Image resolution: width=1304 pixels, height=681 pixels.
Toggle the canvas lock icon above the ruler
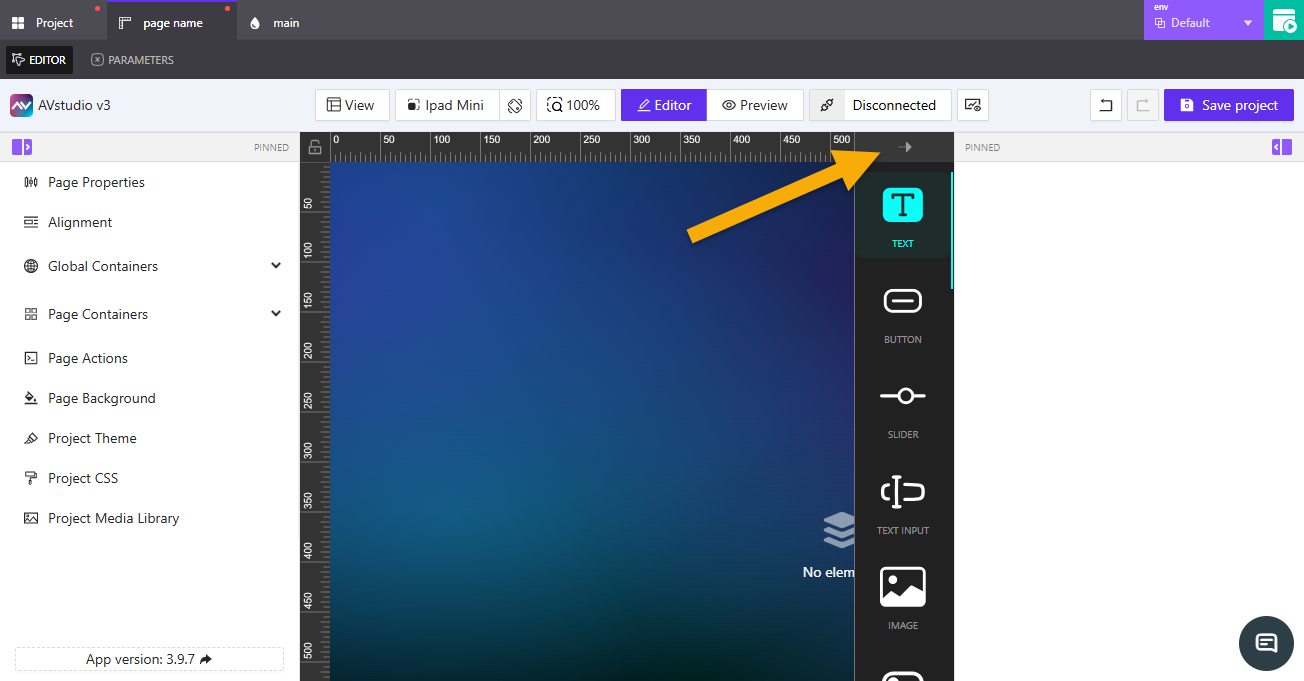(x=314, y=146)
